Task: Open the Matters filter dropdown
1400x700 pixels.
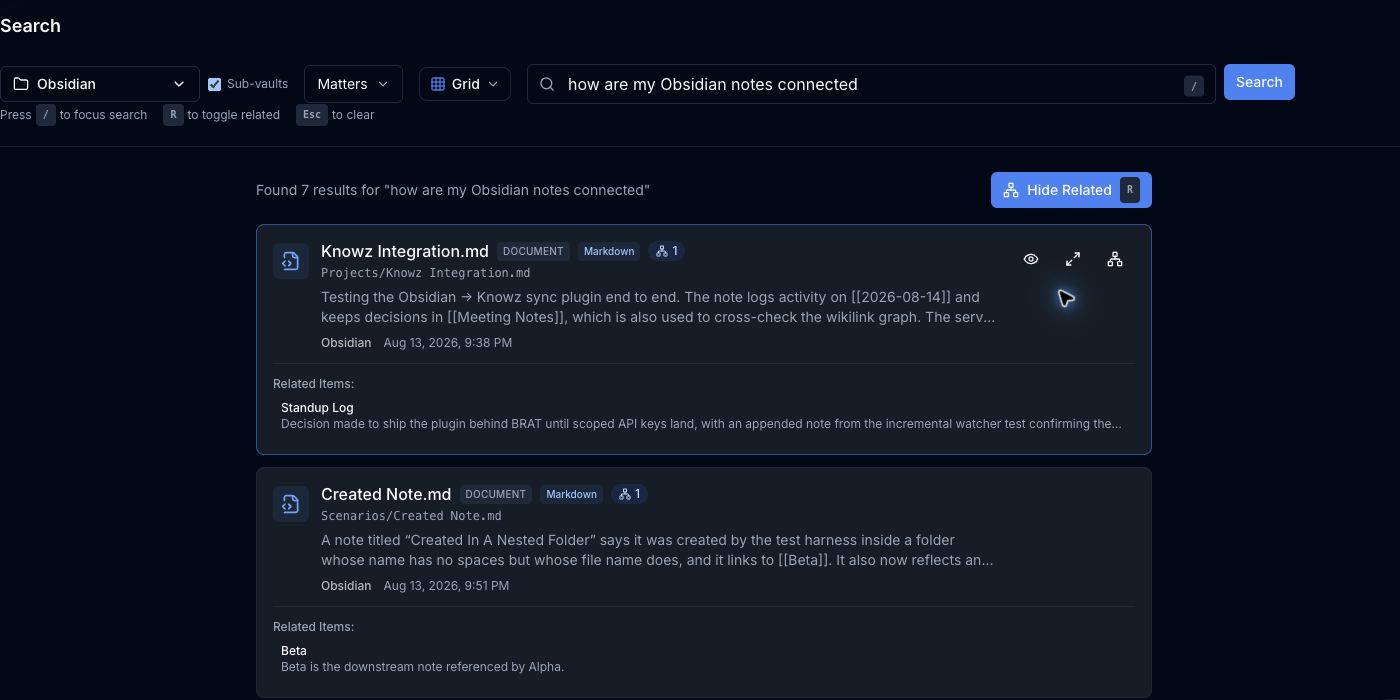Action: click(353, 84)
